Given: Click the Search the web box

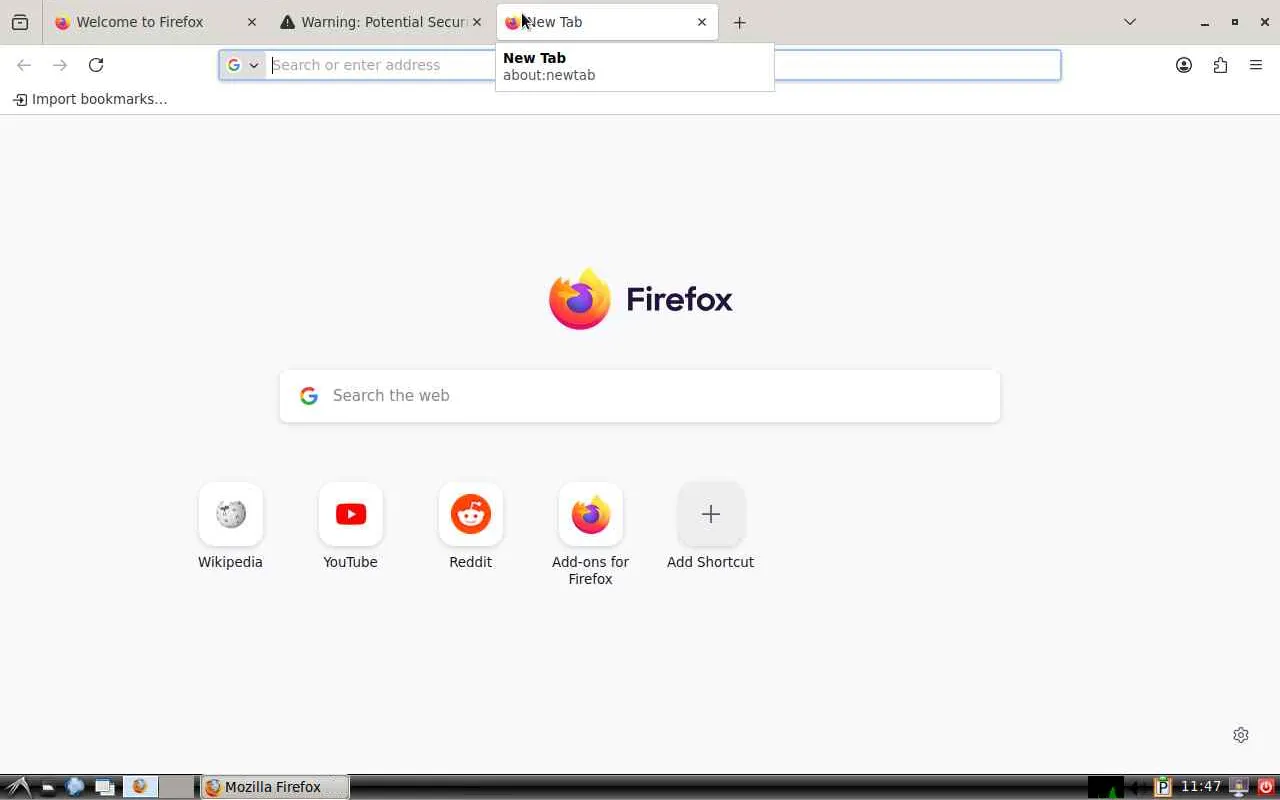Looking at the screenshot, I should click(640, 396).
